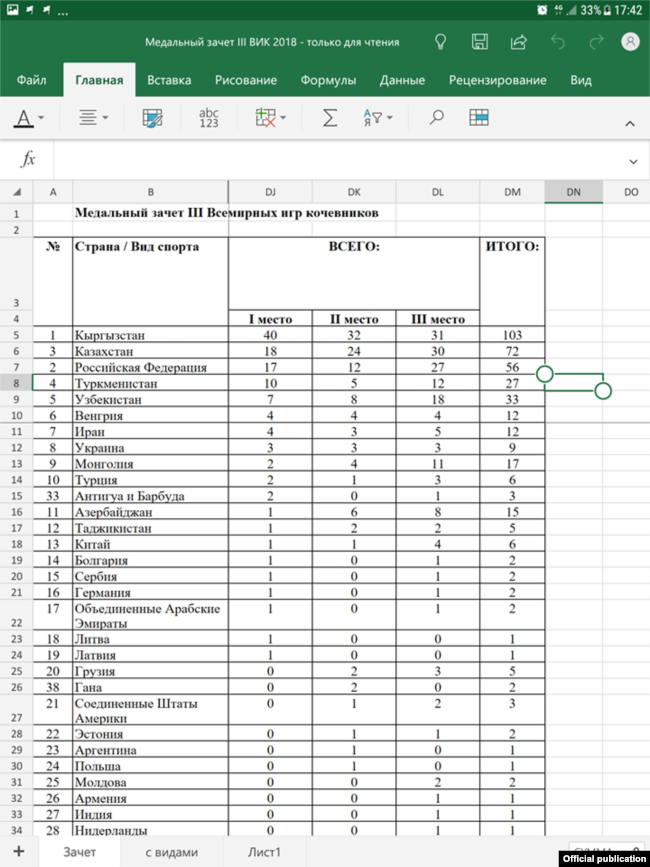
Task: Open Find with the magnifier icon
Action: (x=437, y=117)
